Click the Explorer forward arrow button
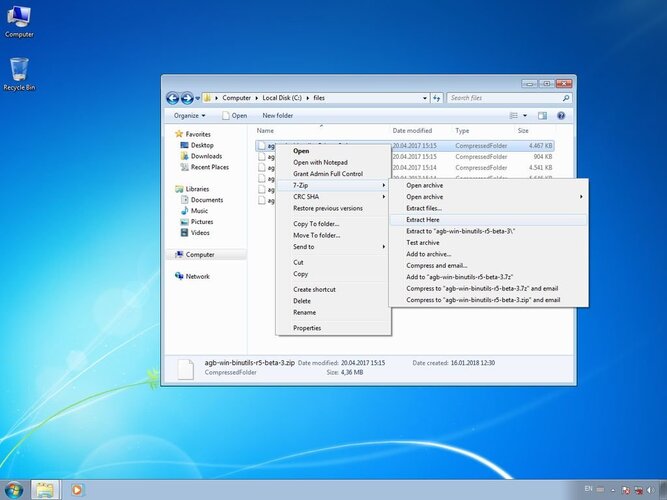Image resolution: width=667 pixels, height=500 pixels. tap(187, 98)
